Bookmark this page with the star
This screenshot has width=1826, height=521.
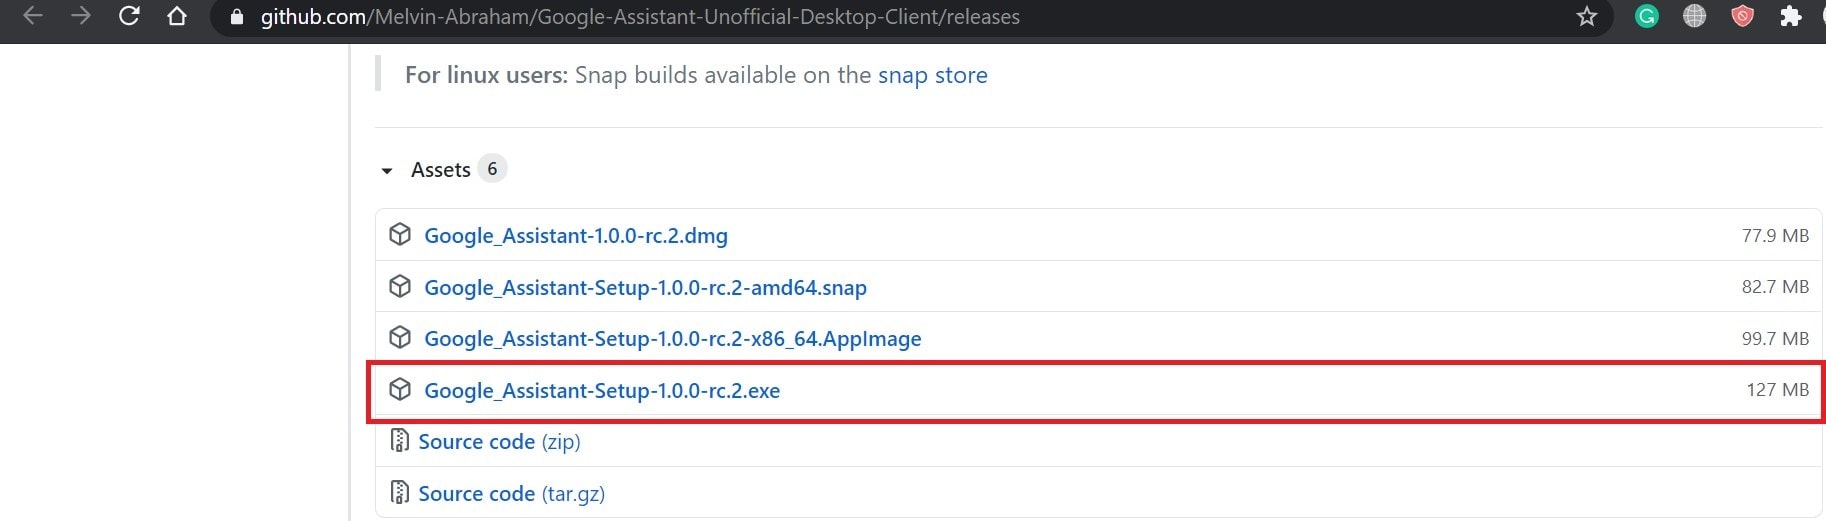tap(1587, 16)
